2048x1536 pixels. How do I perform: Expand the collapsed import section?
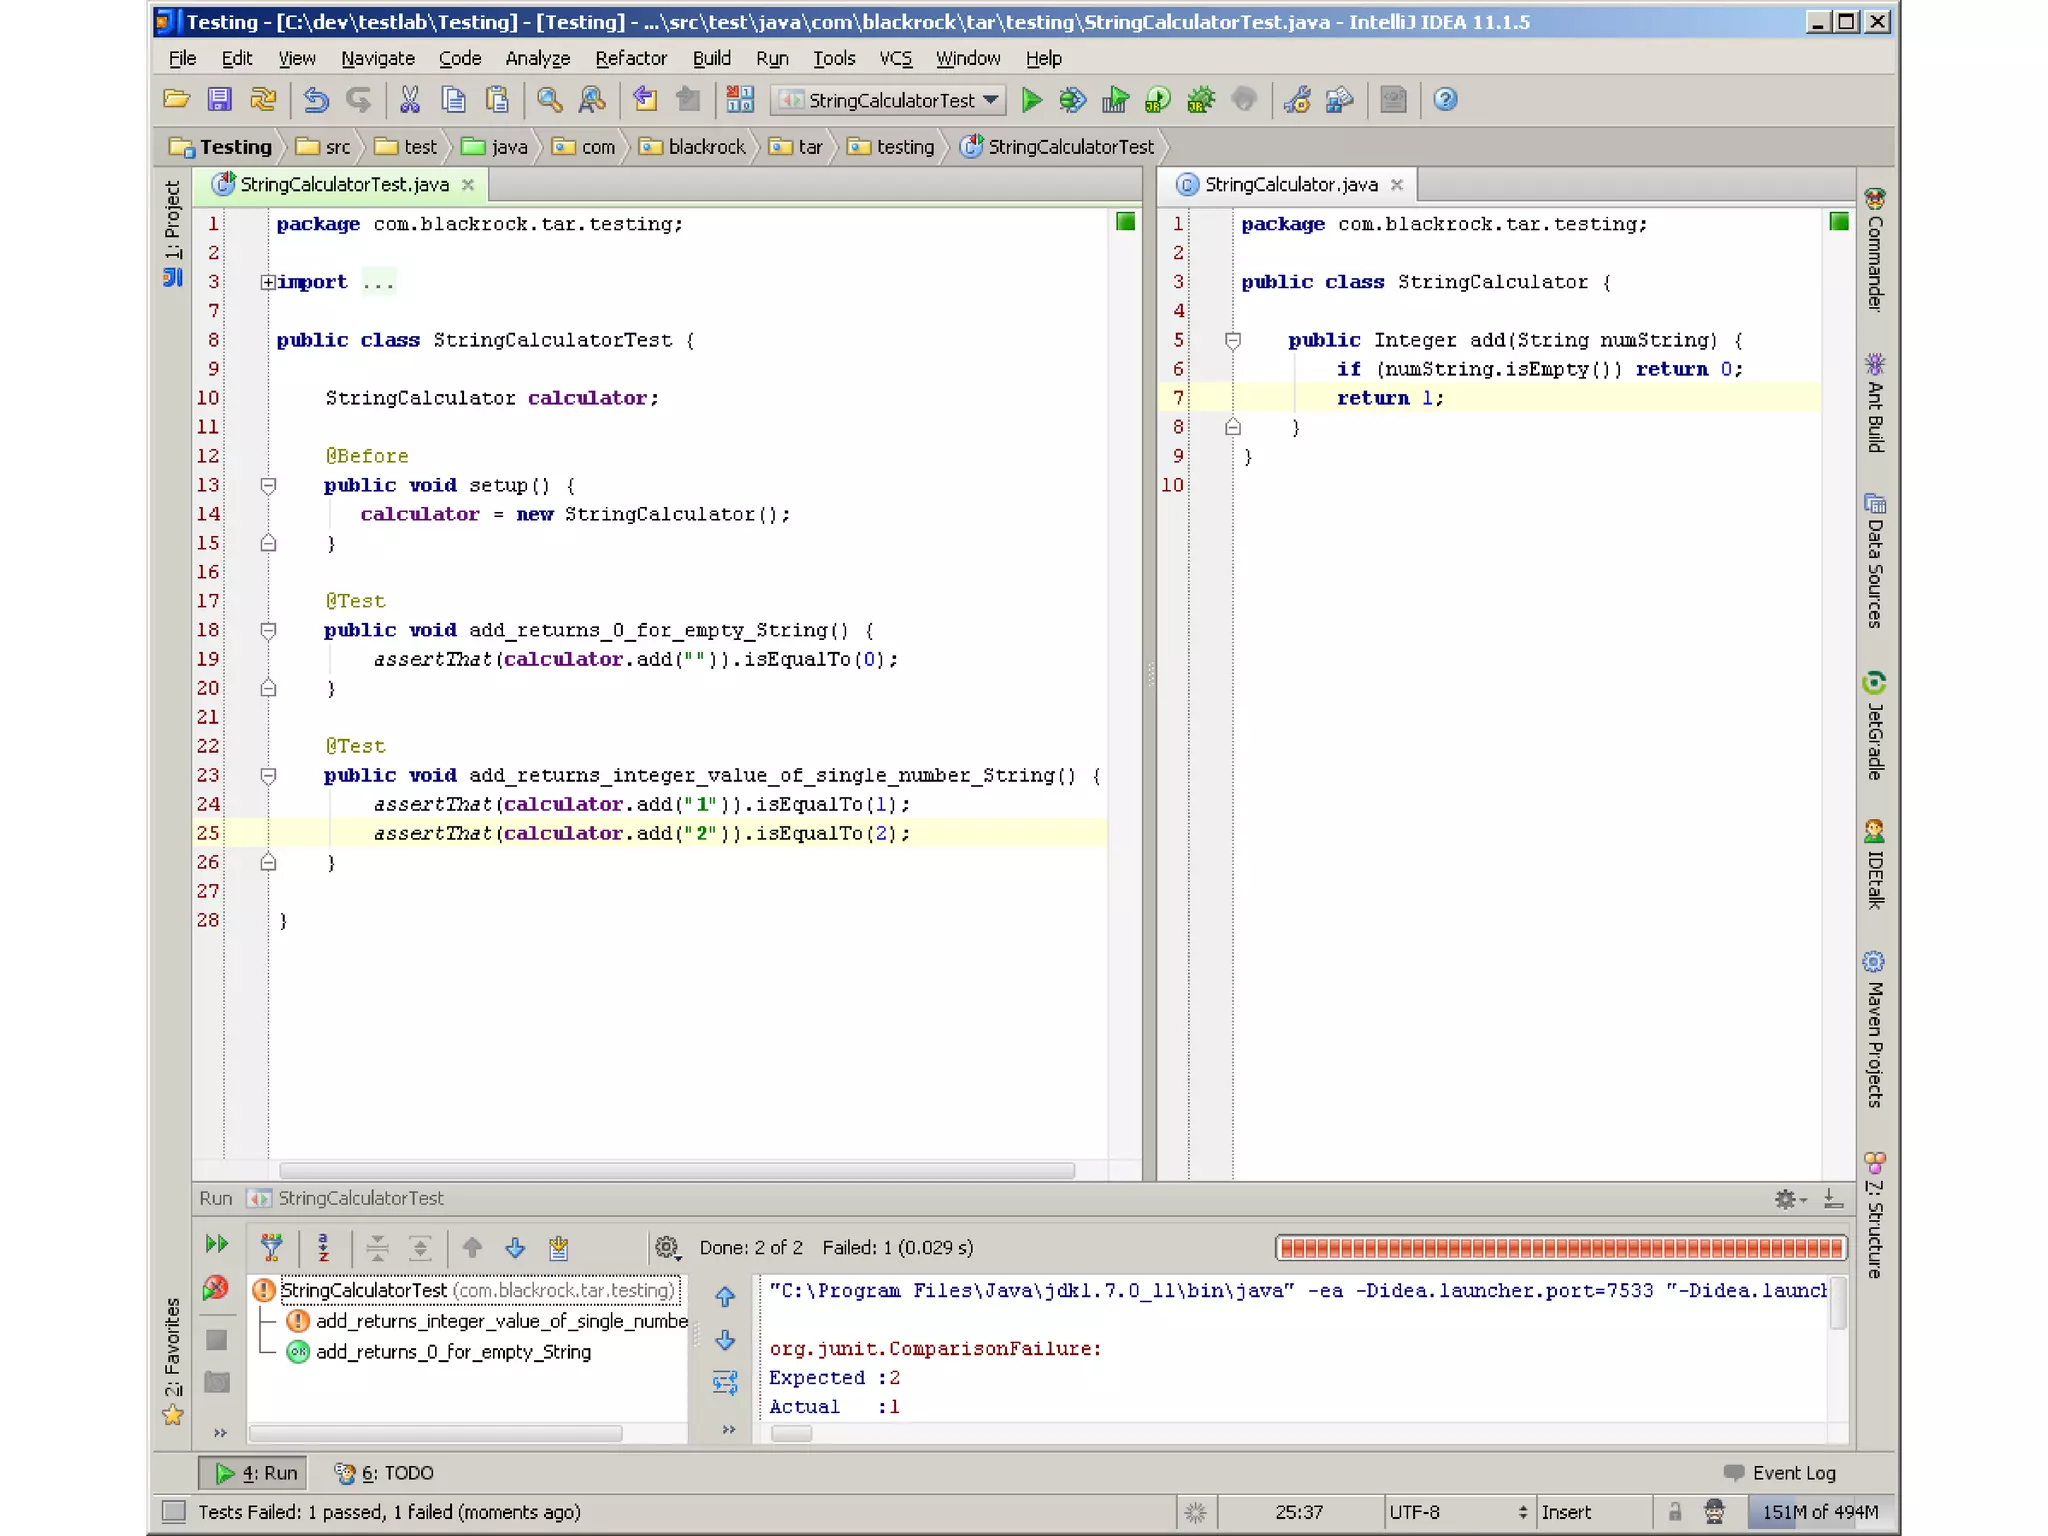coord(267,283)
